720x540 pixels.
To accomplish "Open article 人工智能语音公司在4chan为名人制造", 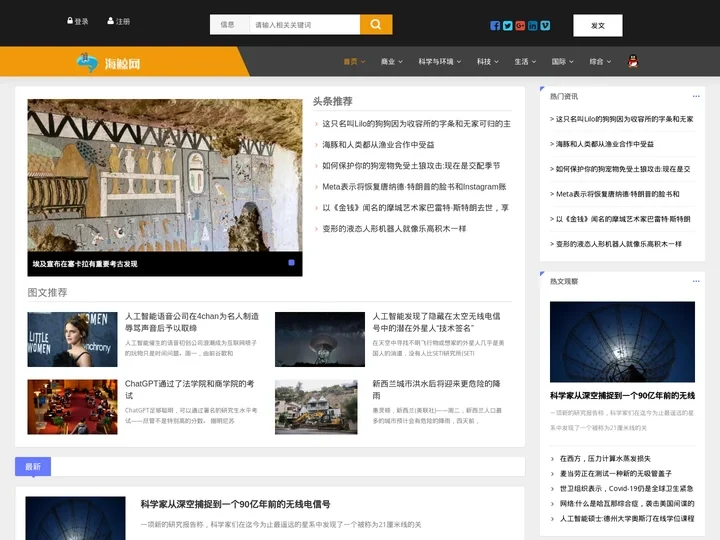I will point(192,322).
